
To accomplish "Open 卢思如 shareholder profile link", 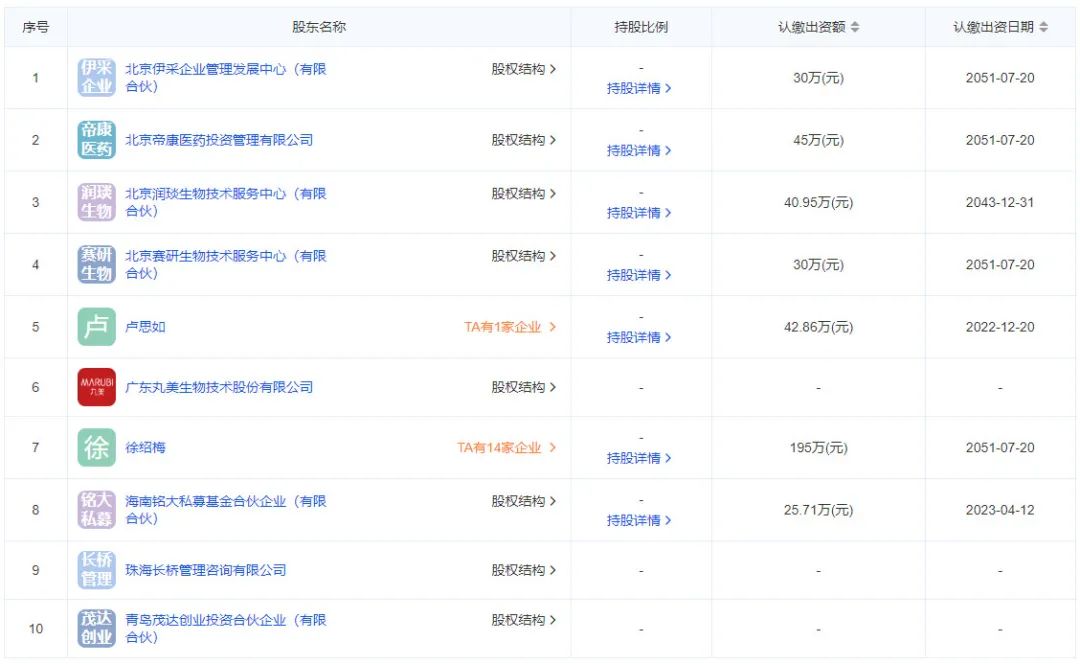I will (145, 326).
